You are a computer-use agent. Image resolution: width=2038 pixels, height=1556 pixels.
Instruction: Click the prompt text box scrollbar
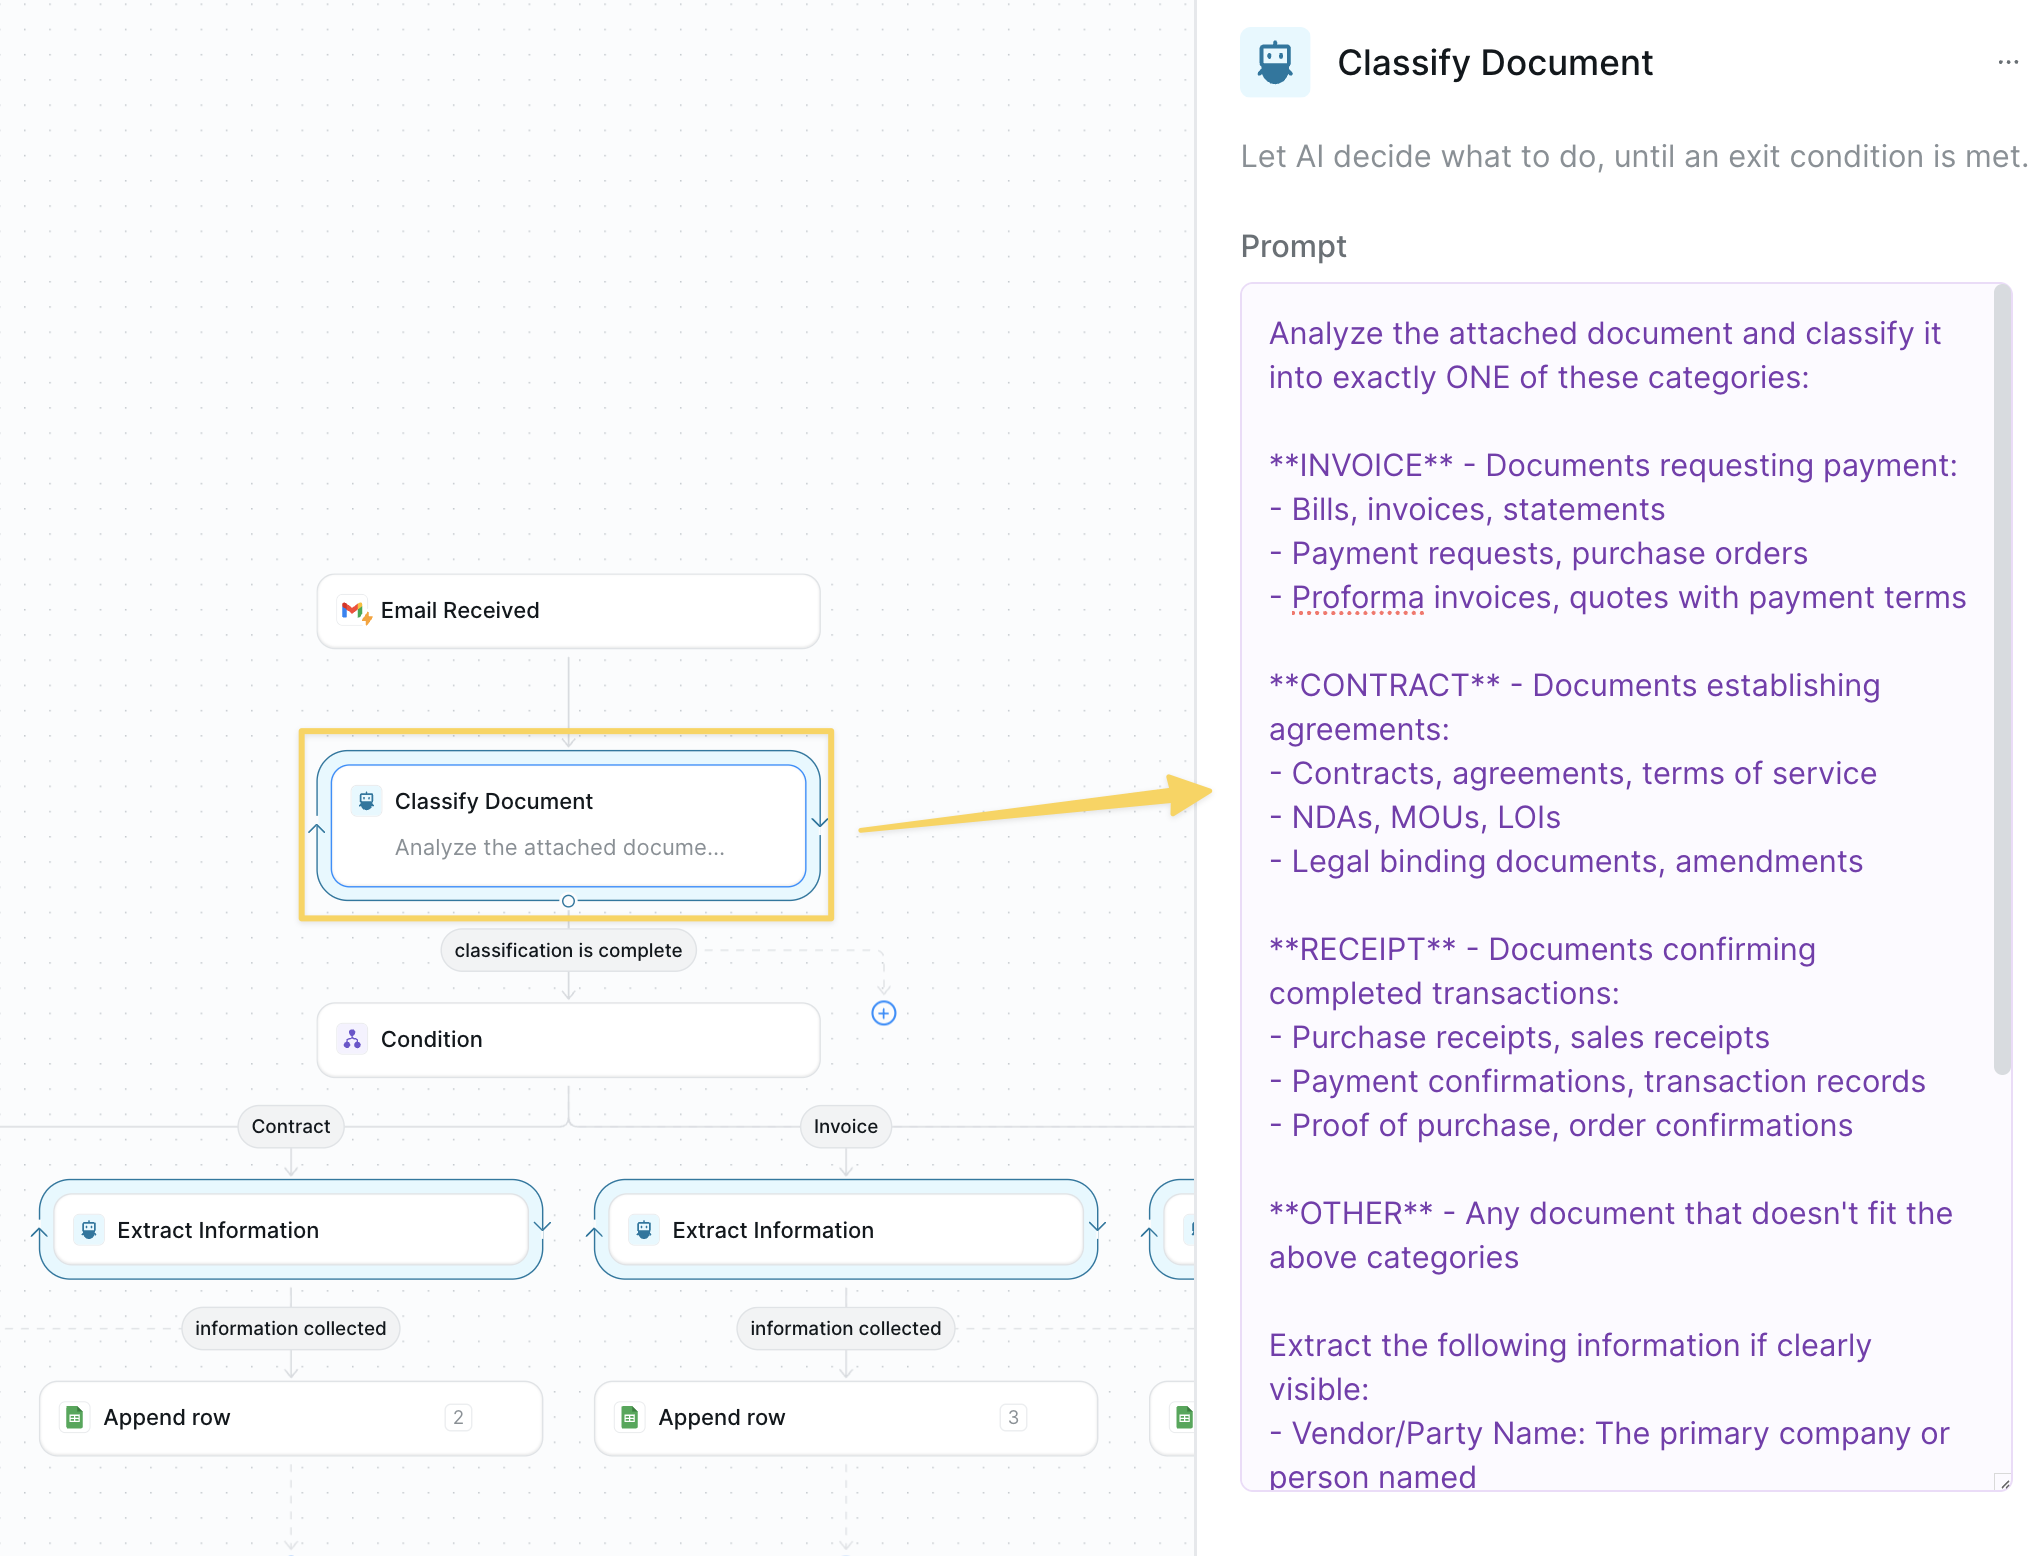coord(2001,680)
